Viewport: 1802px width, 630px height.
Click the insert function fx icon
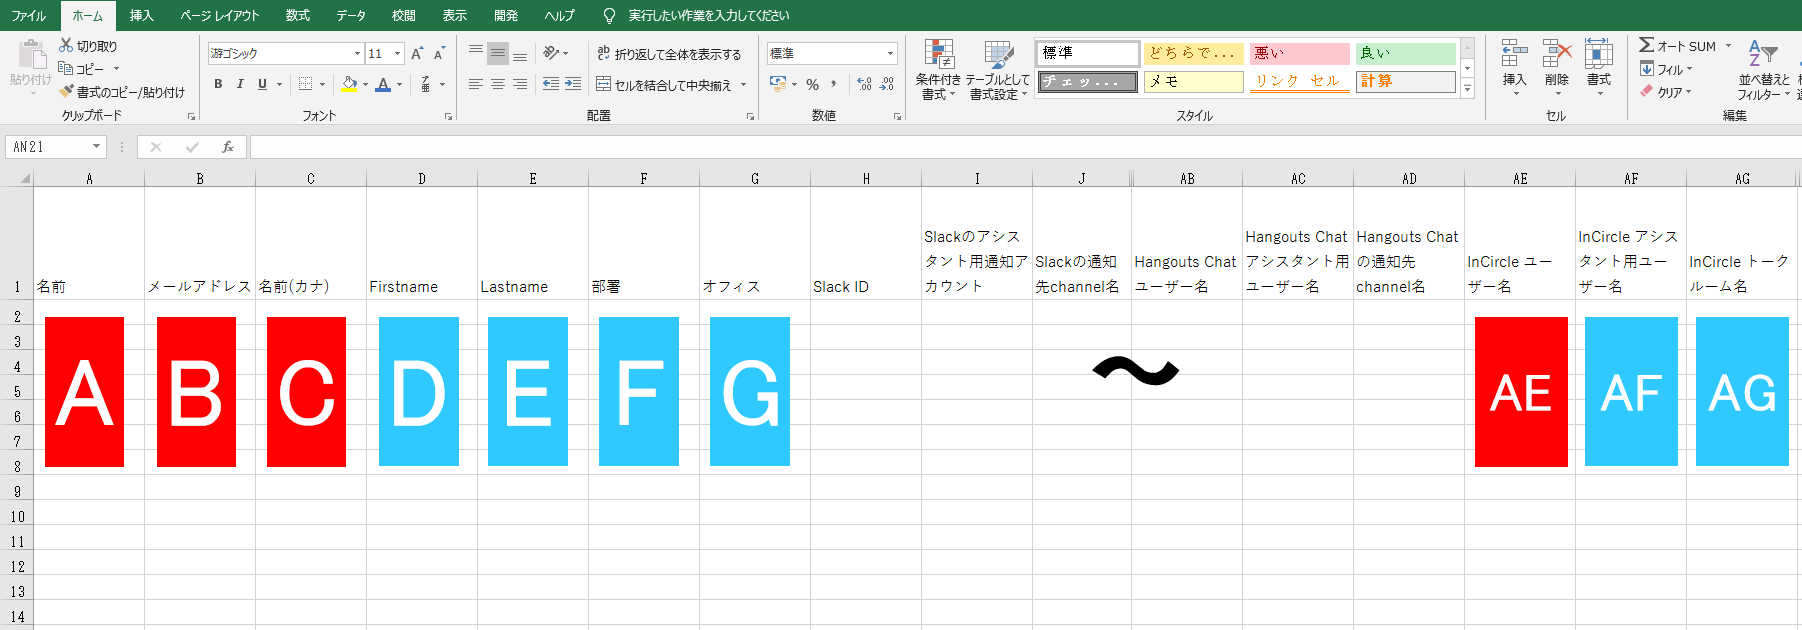(228, 147)
